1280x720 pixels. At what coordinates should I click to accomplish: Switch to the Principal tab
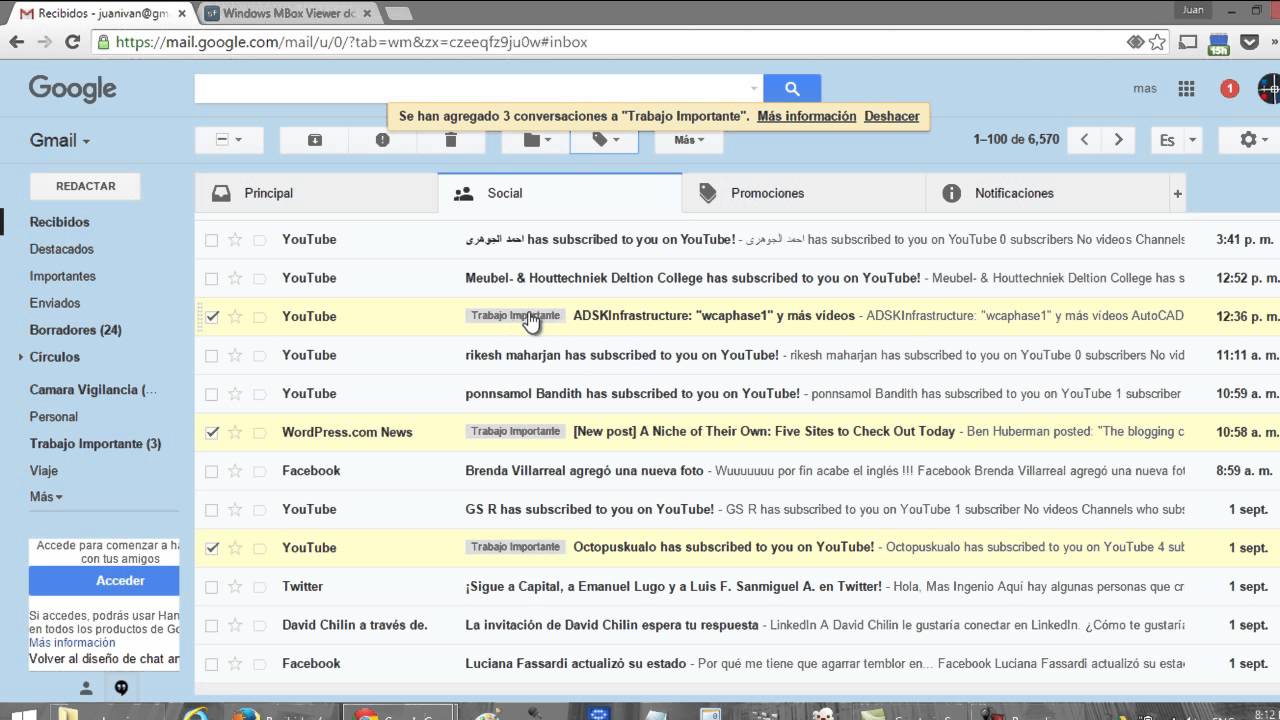(316, 193)
